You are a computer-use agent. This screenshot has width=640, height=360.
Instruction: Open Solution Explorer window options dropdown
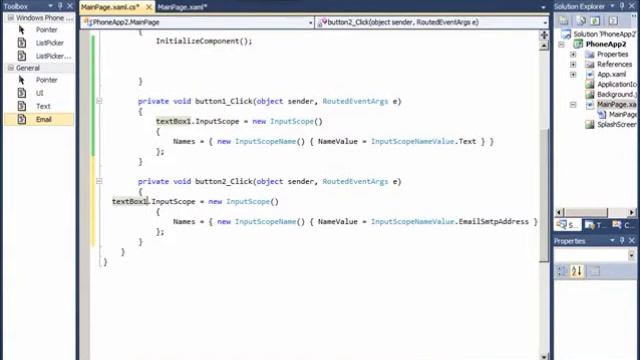(612, 6)
